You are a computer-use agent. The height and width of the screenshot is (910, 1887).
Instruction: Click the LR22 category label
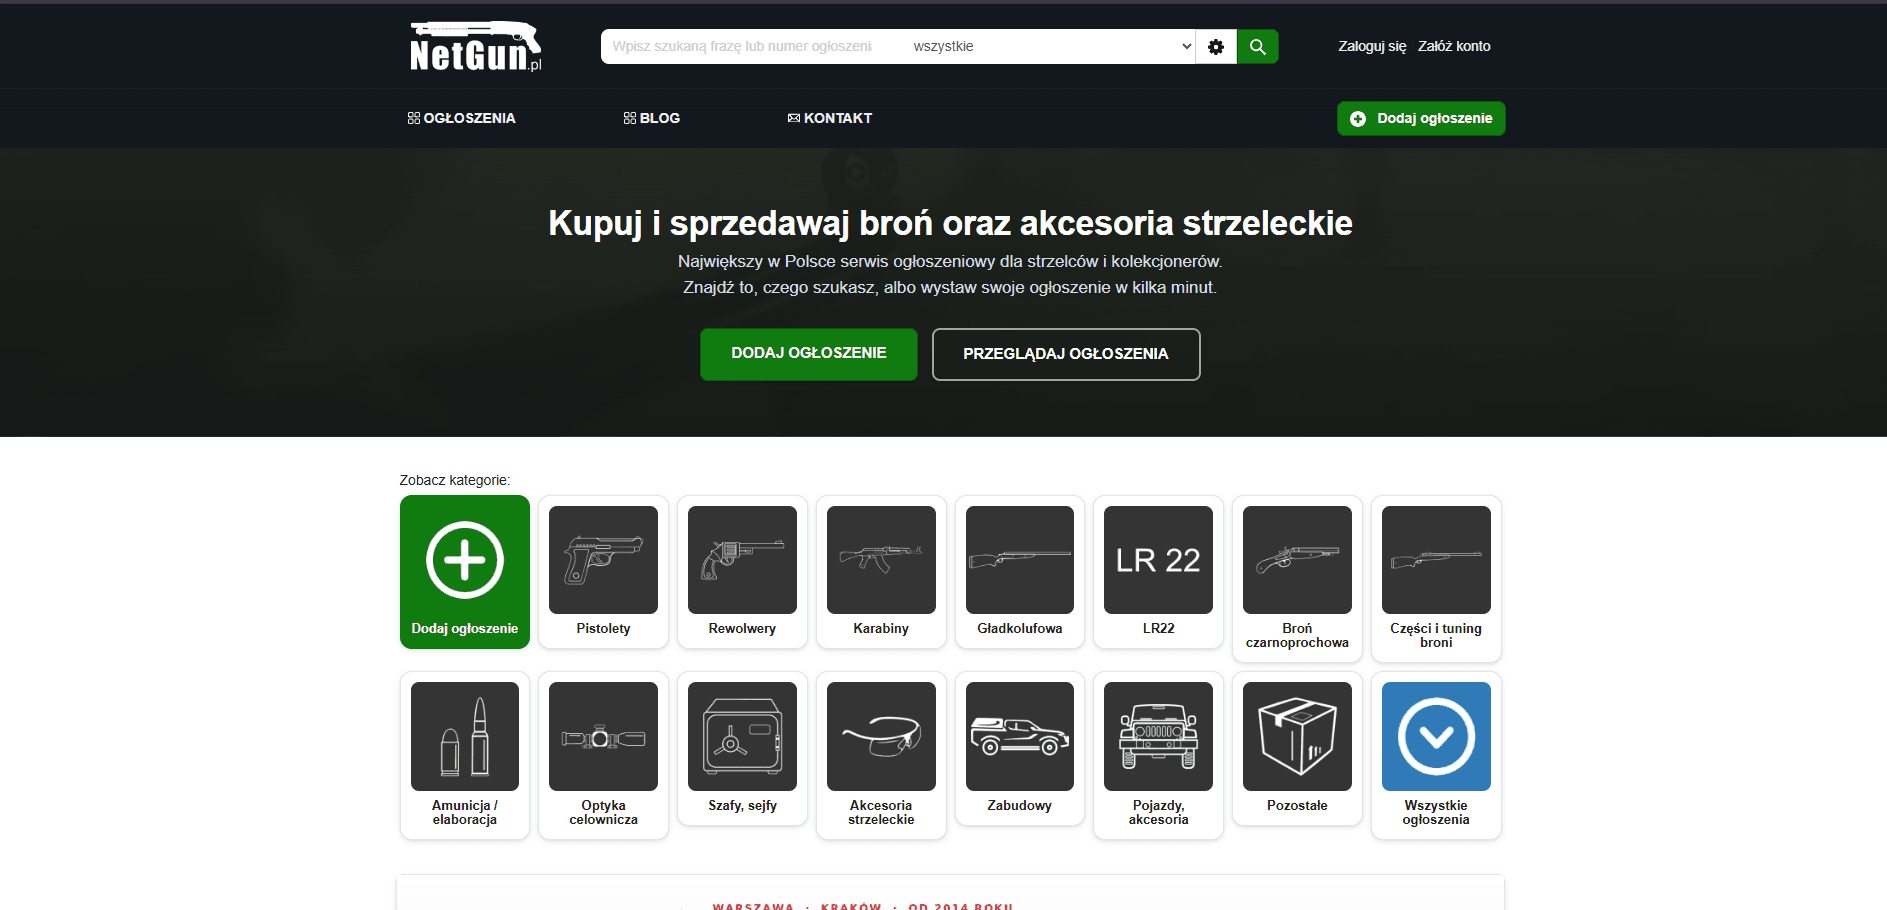1158,629
